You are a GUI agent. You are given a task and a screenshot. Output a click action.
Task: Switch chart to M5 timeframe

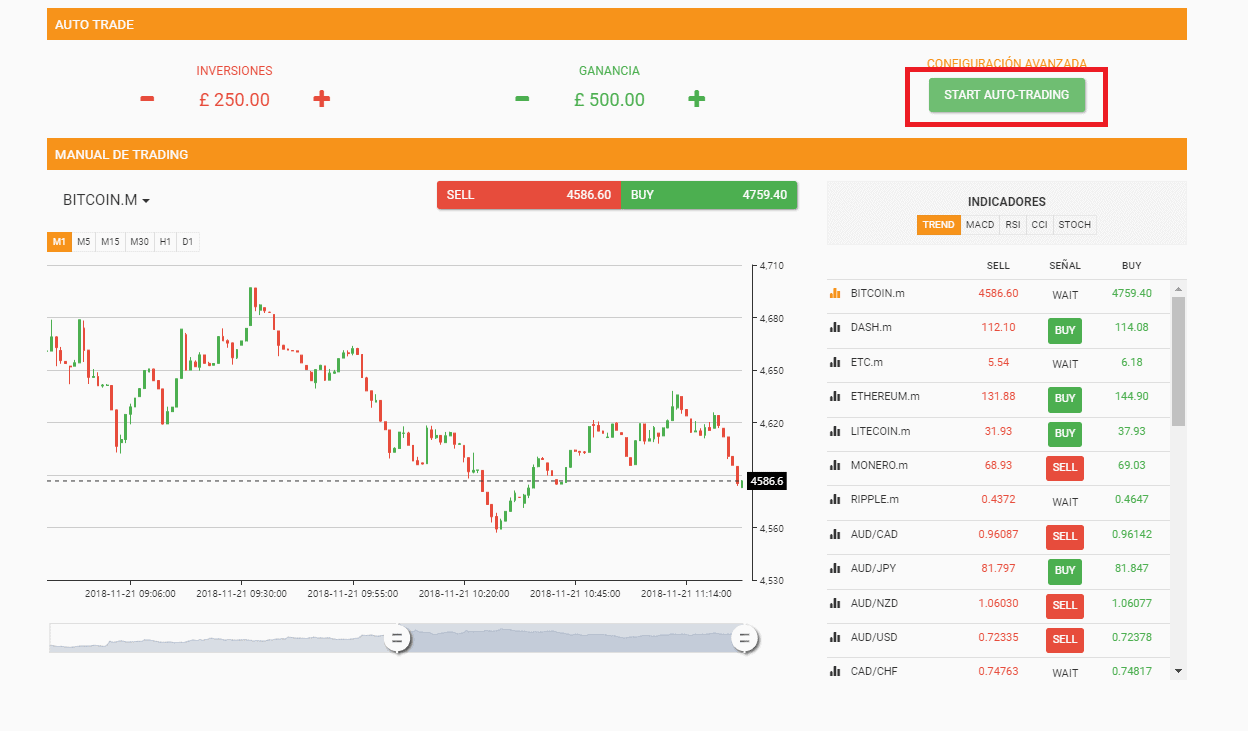(x=84, y=242)
